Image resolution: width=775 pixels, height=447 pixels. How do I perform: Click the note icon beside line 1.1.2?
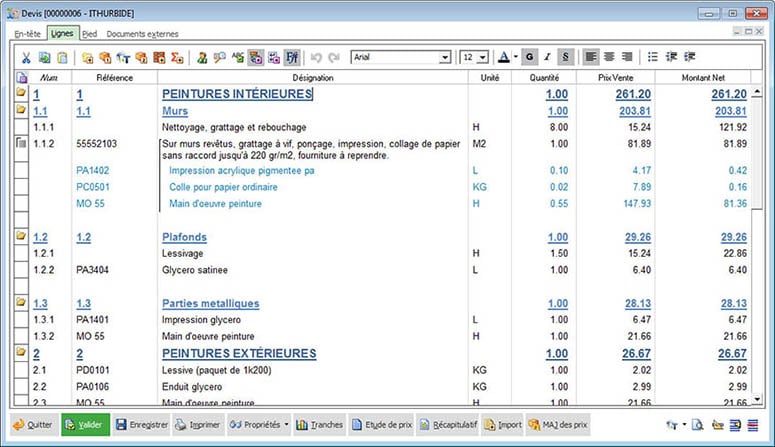click(x=21, y=143)
